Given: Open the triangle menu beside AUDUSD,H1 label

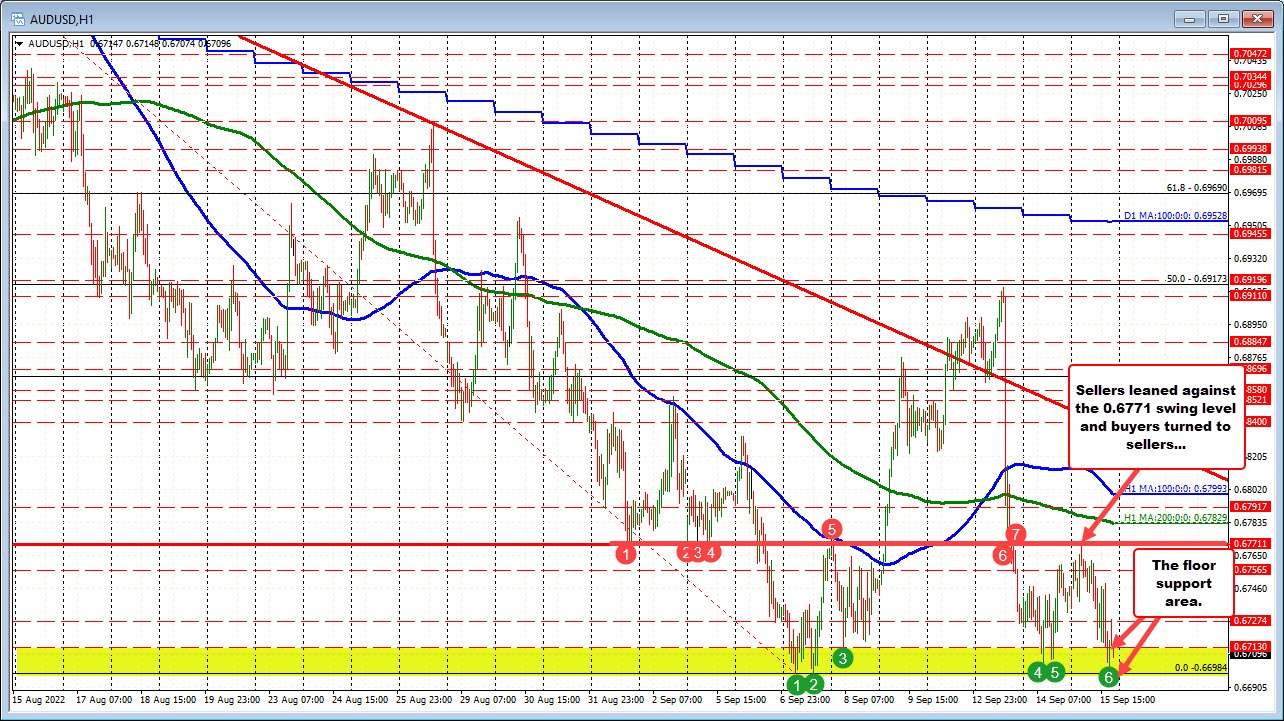Looking at the screenshot, I should (x=19, y=44).
